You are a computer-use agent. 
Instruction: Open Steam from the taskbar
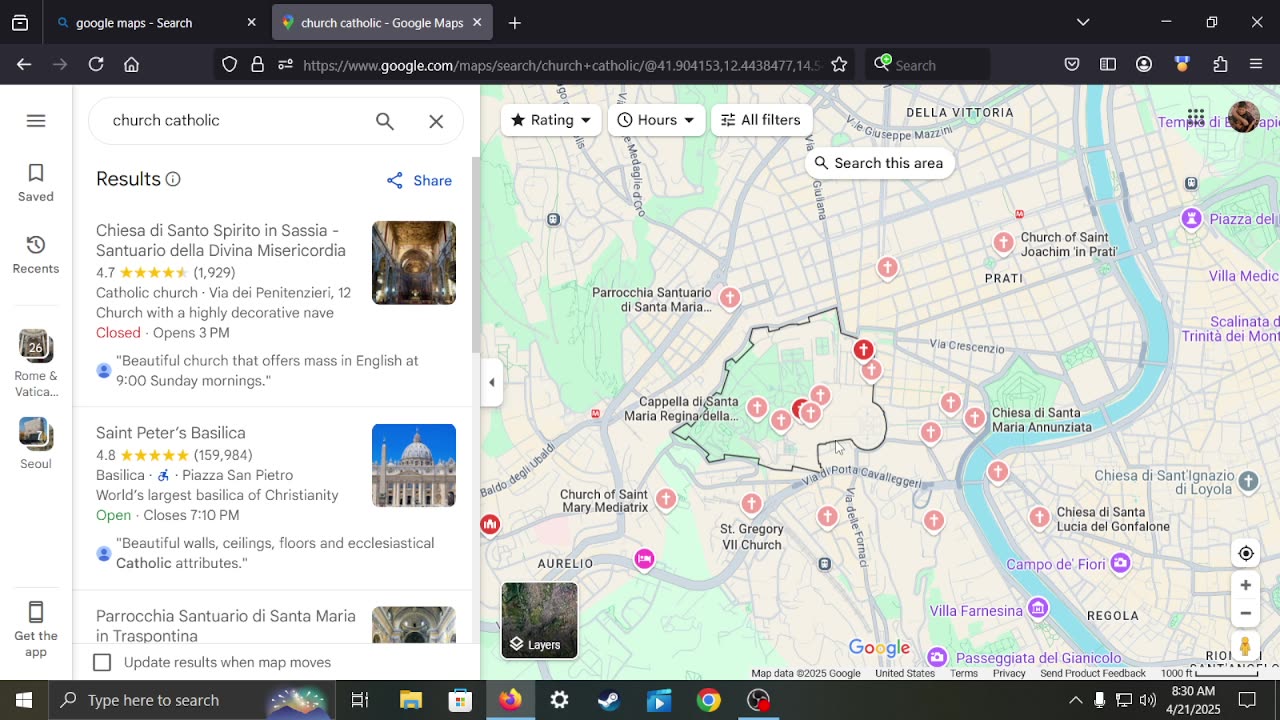609,700
